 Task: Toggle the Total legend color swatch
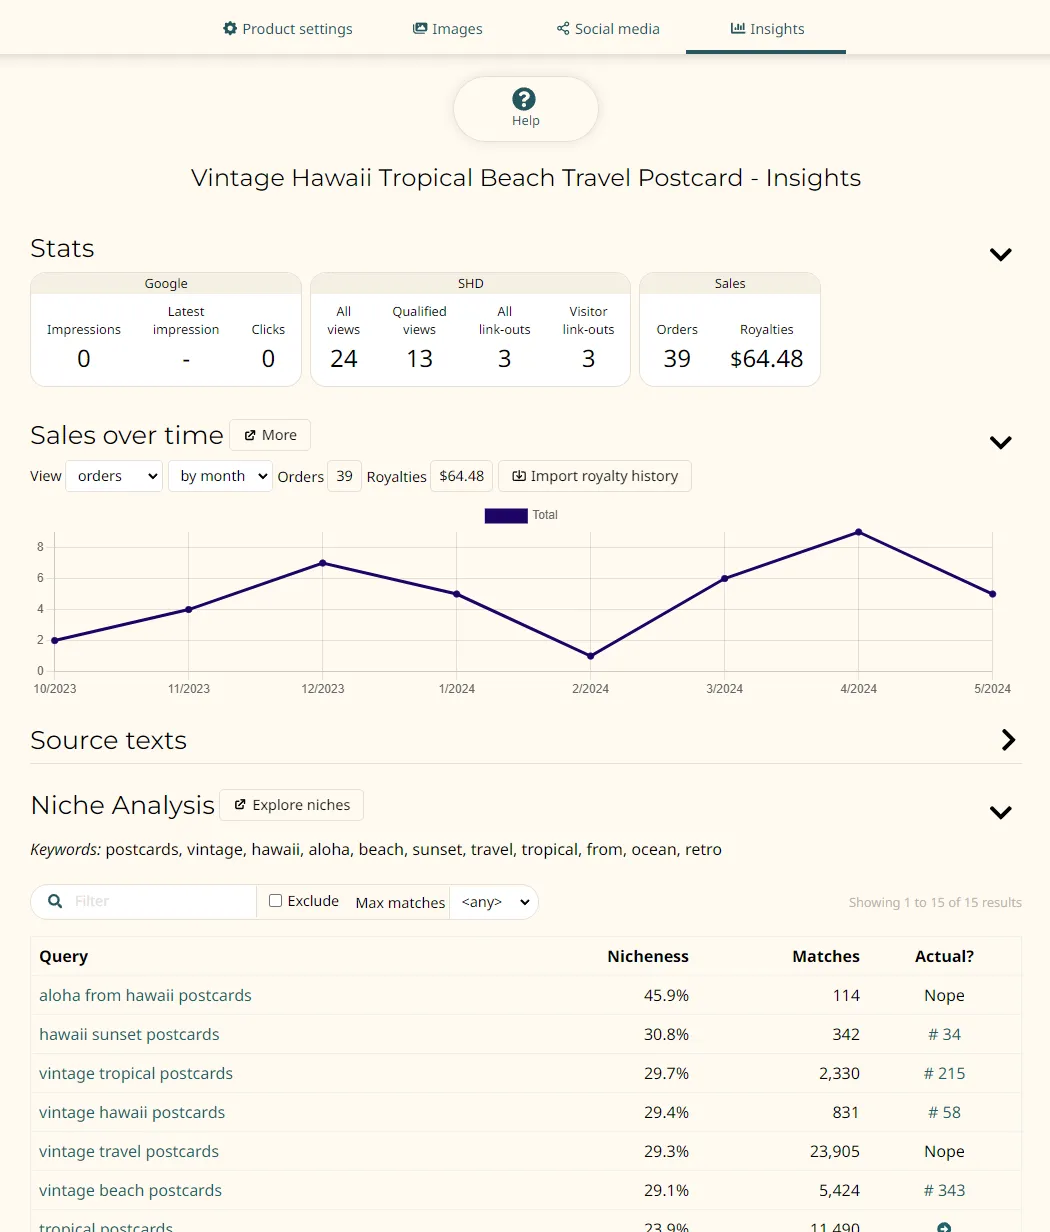pos(505,515)
